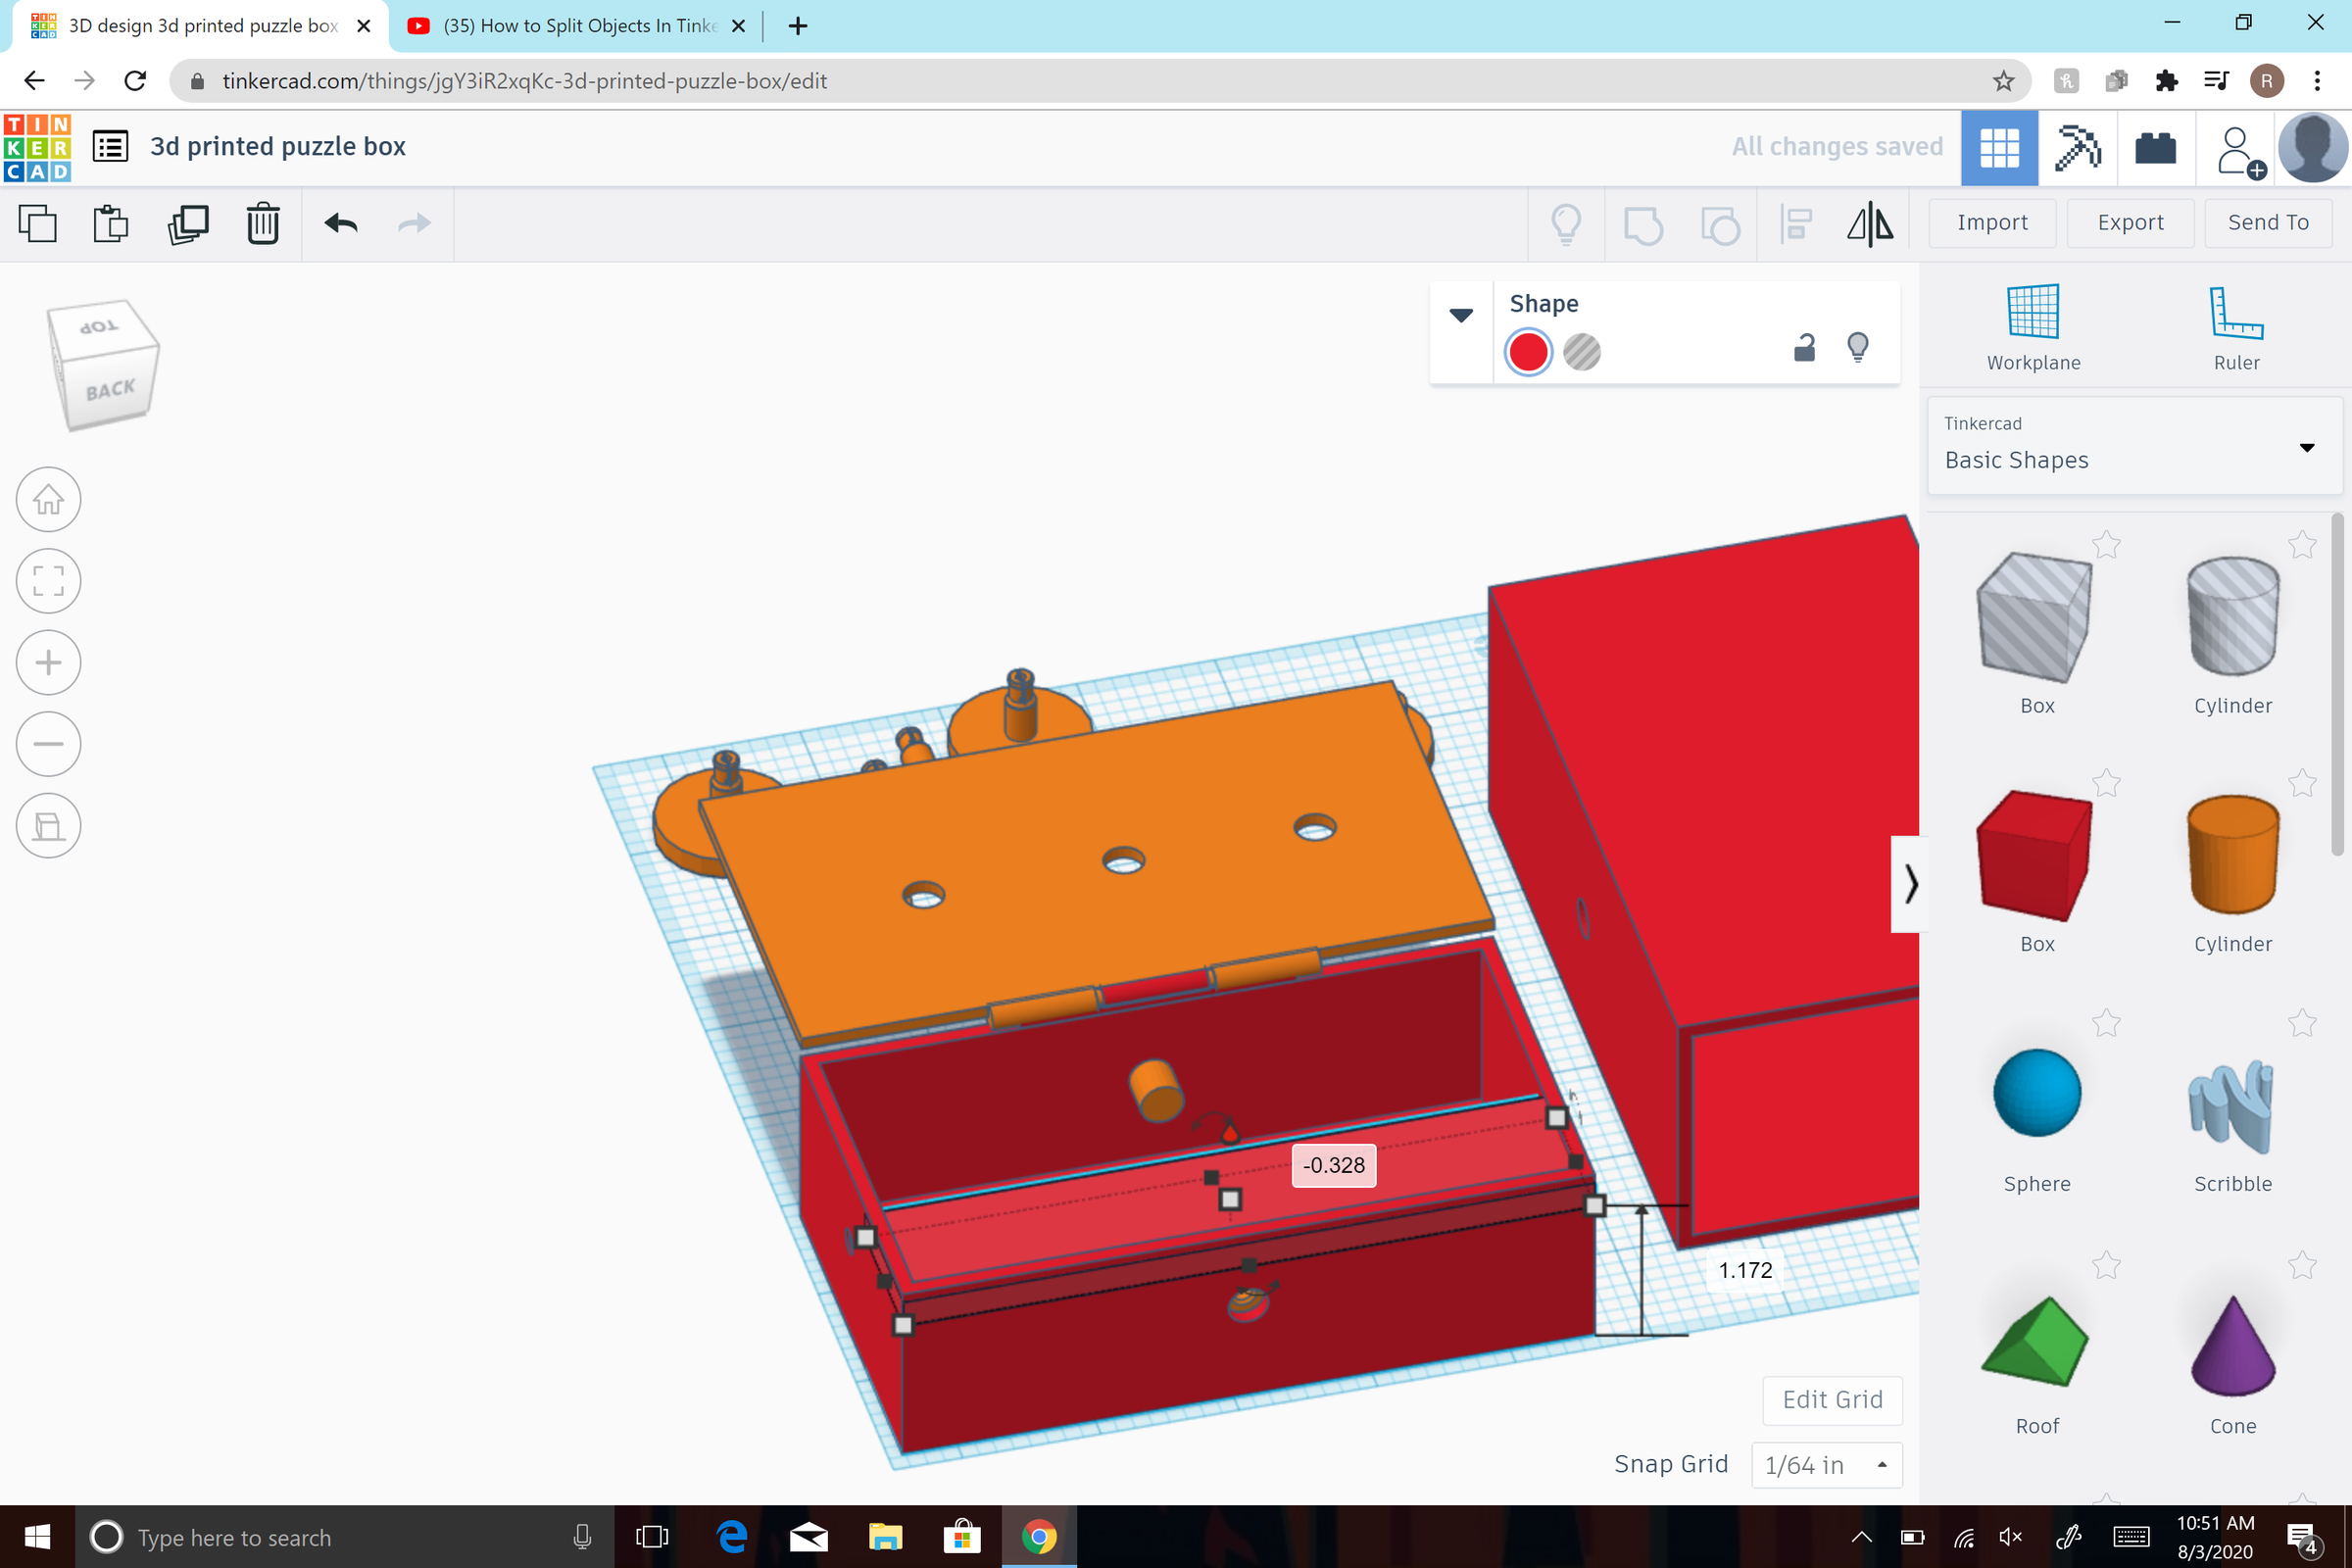Duplicate the selected object

pyautogui.click(x=188, y=224)
